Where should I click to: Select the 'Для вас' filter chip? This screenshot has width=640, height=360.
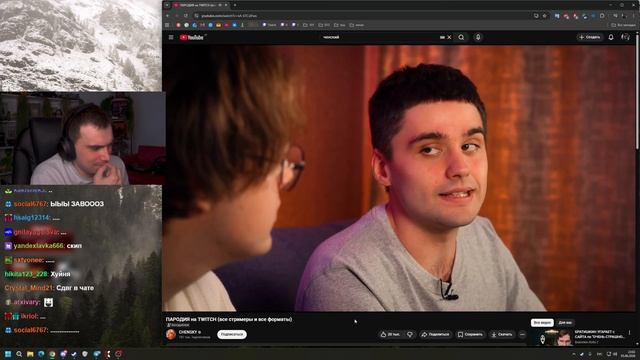pos(565,322)
